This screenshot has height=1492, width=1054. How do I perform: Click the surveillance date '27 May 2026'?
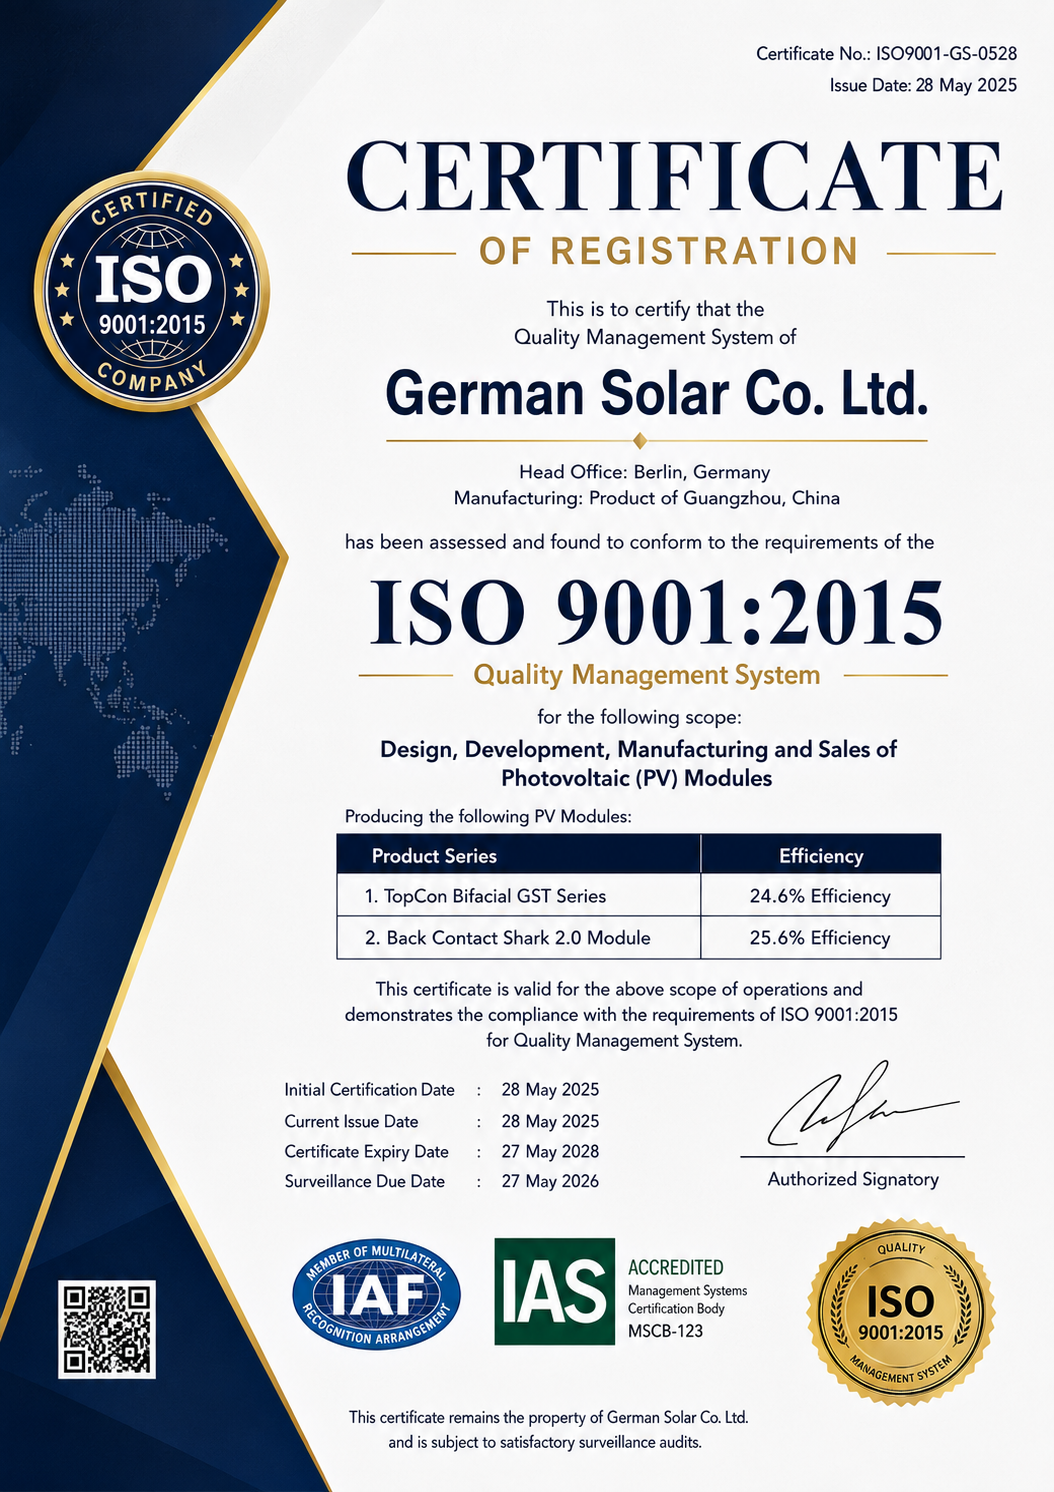(x=550, y=1182)
